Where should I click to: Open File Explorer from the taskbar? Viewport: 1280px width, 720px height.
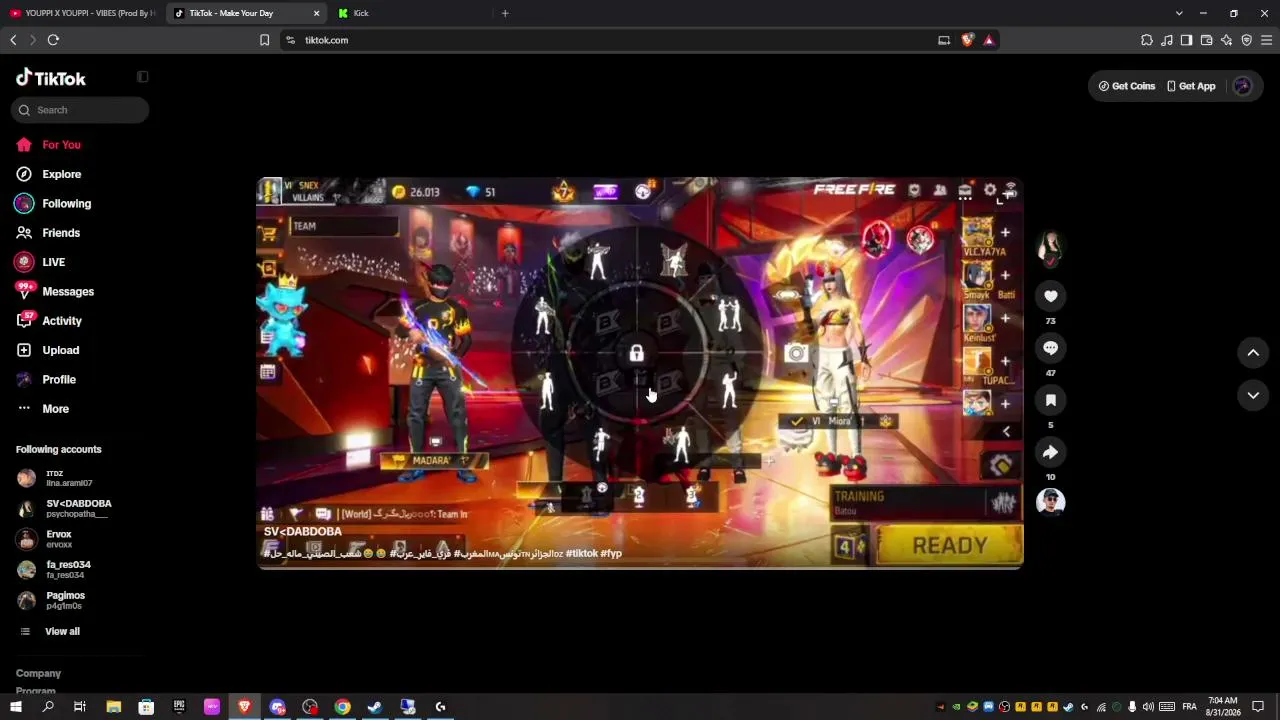point(114,707)
